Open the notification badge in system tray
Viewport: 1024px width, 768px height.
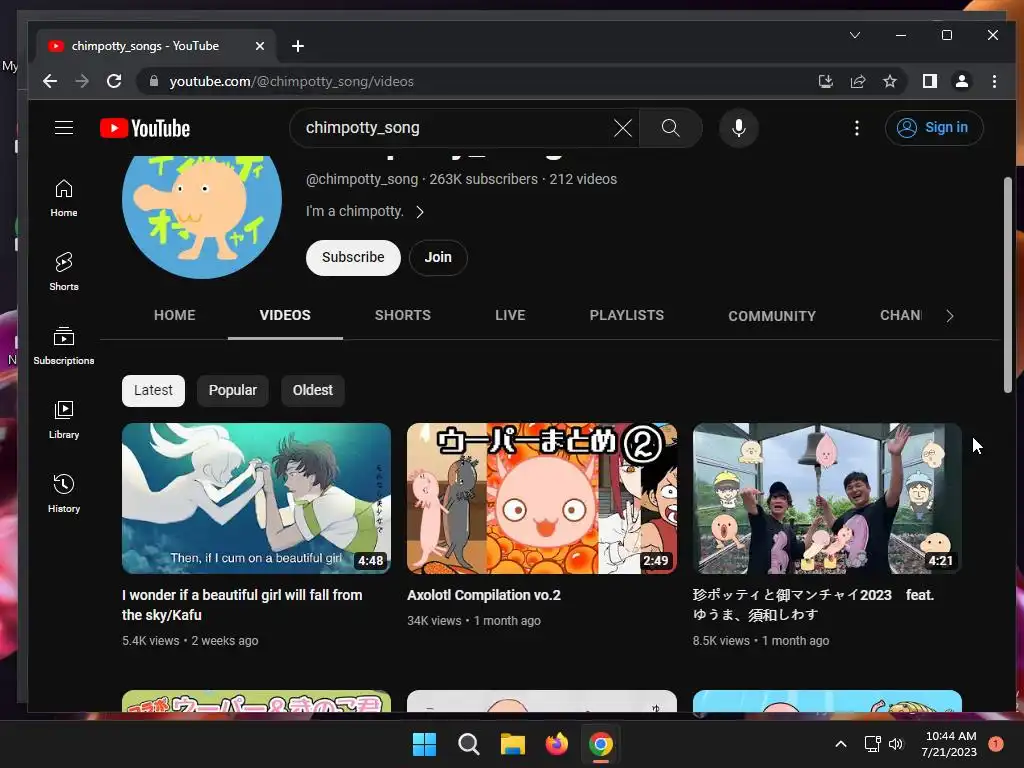996,744
